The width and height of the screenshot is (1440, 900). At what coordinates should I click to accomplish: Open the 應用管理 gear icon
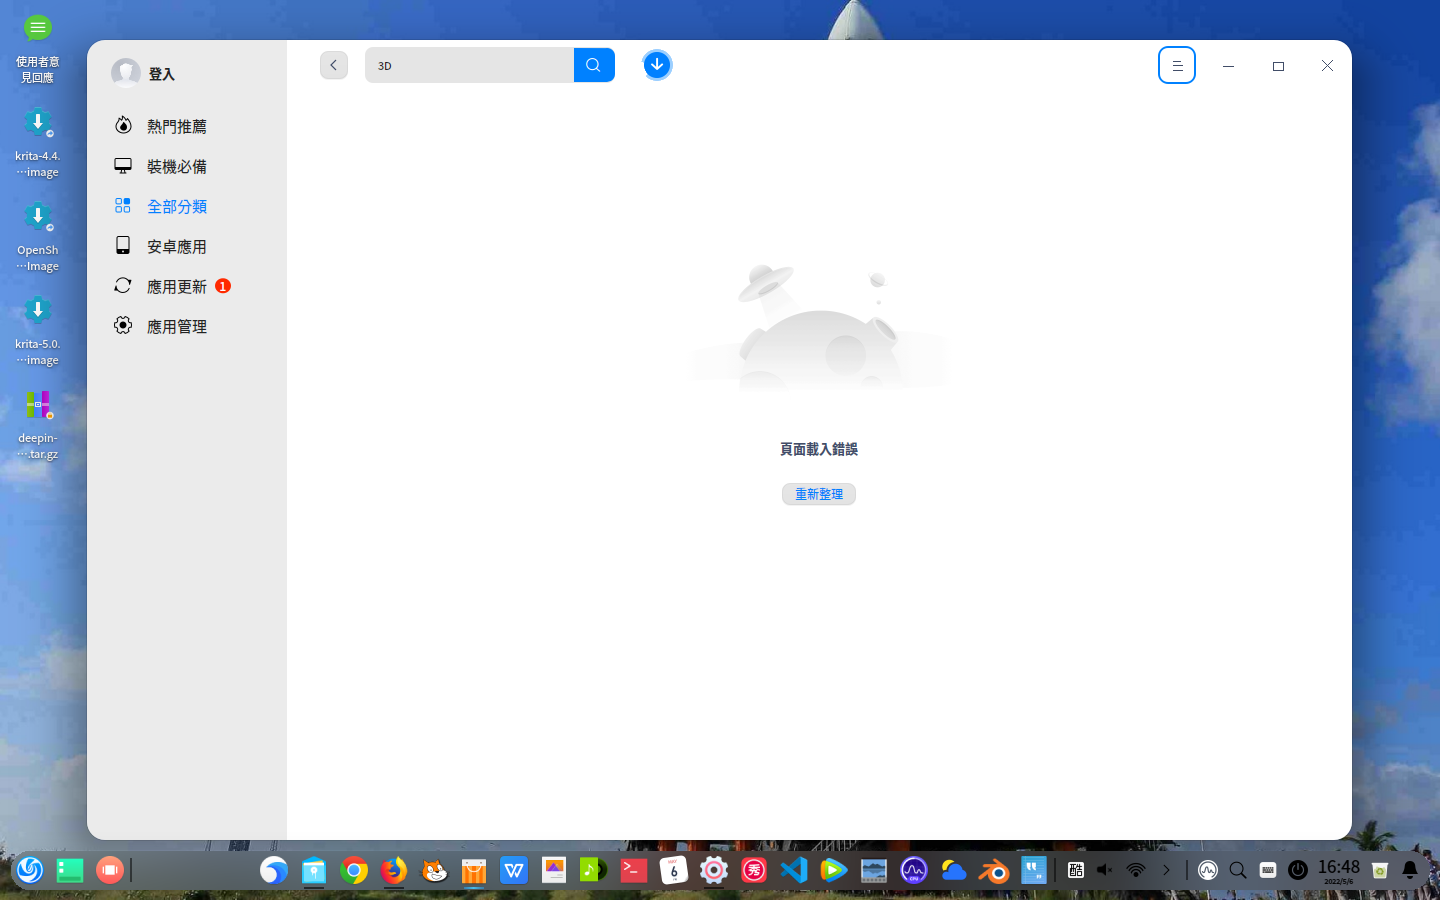[x=122, y=325]
